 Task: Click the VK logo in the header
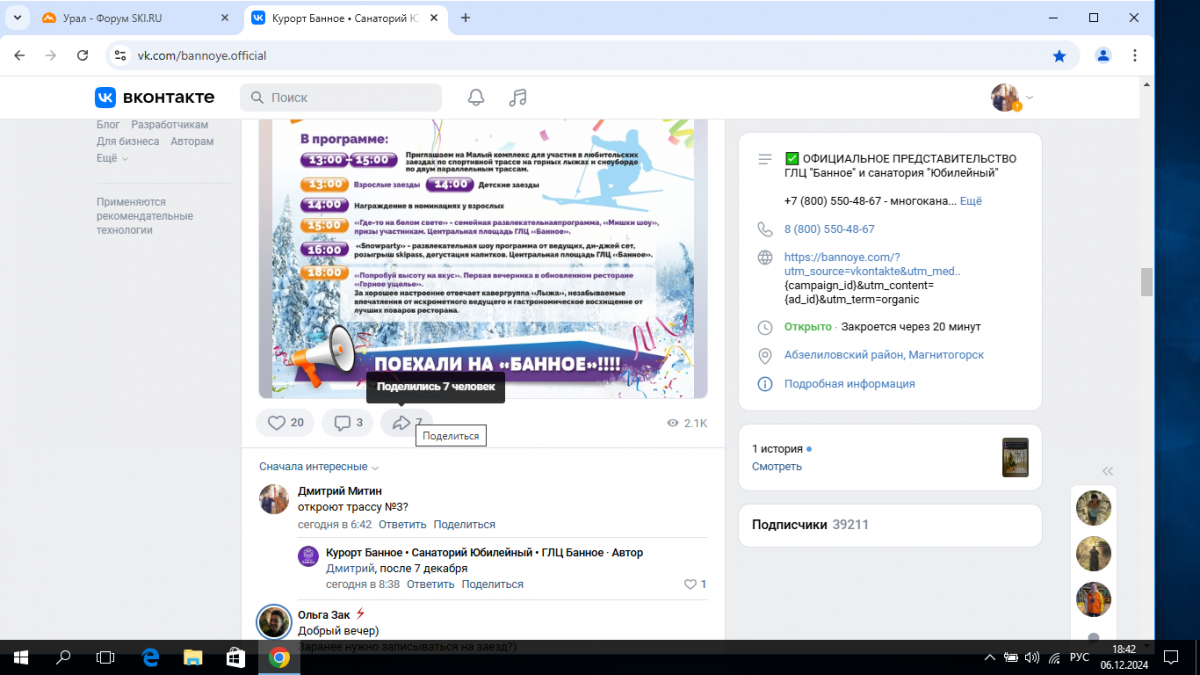155,97
